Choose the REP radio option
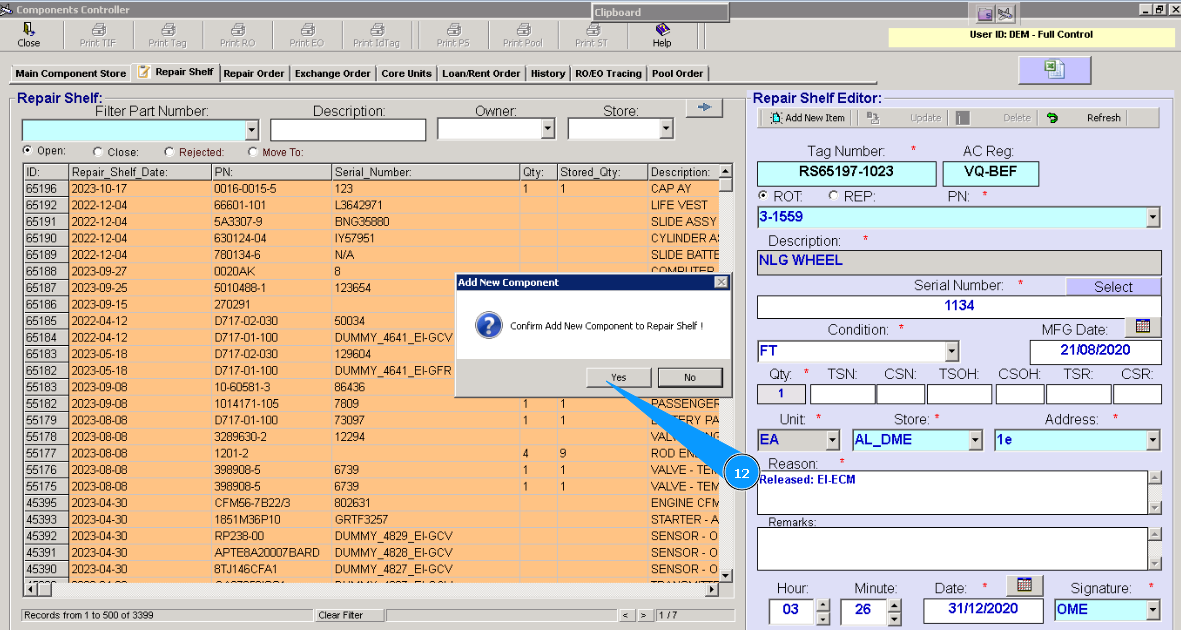 click(x=833, y=196)
